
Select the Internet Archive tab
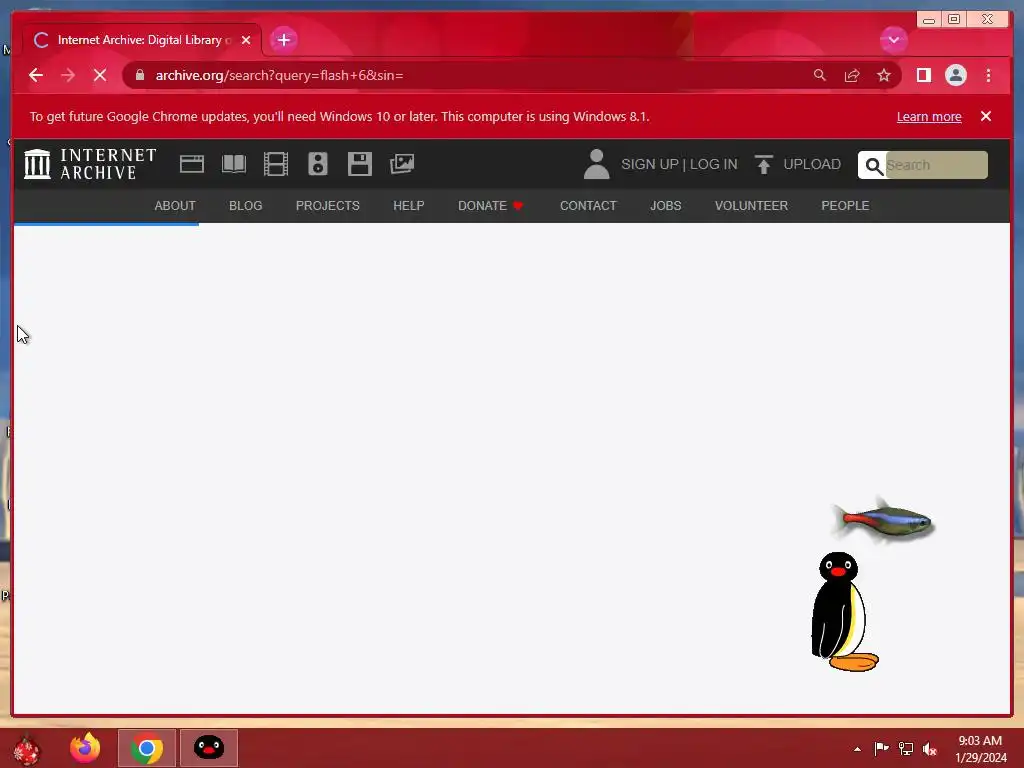[x=142, y=40]
